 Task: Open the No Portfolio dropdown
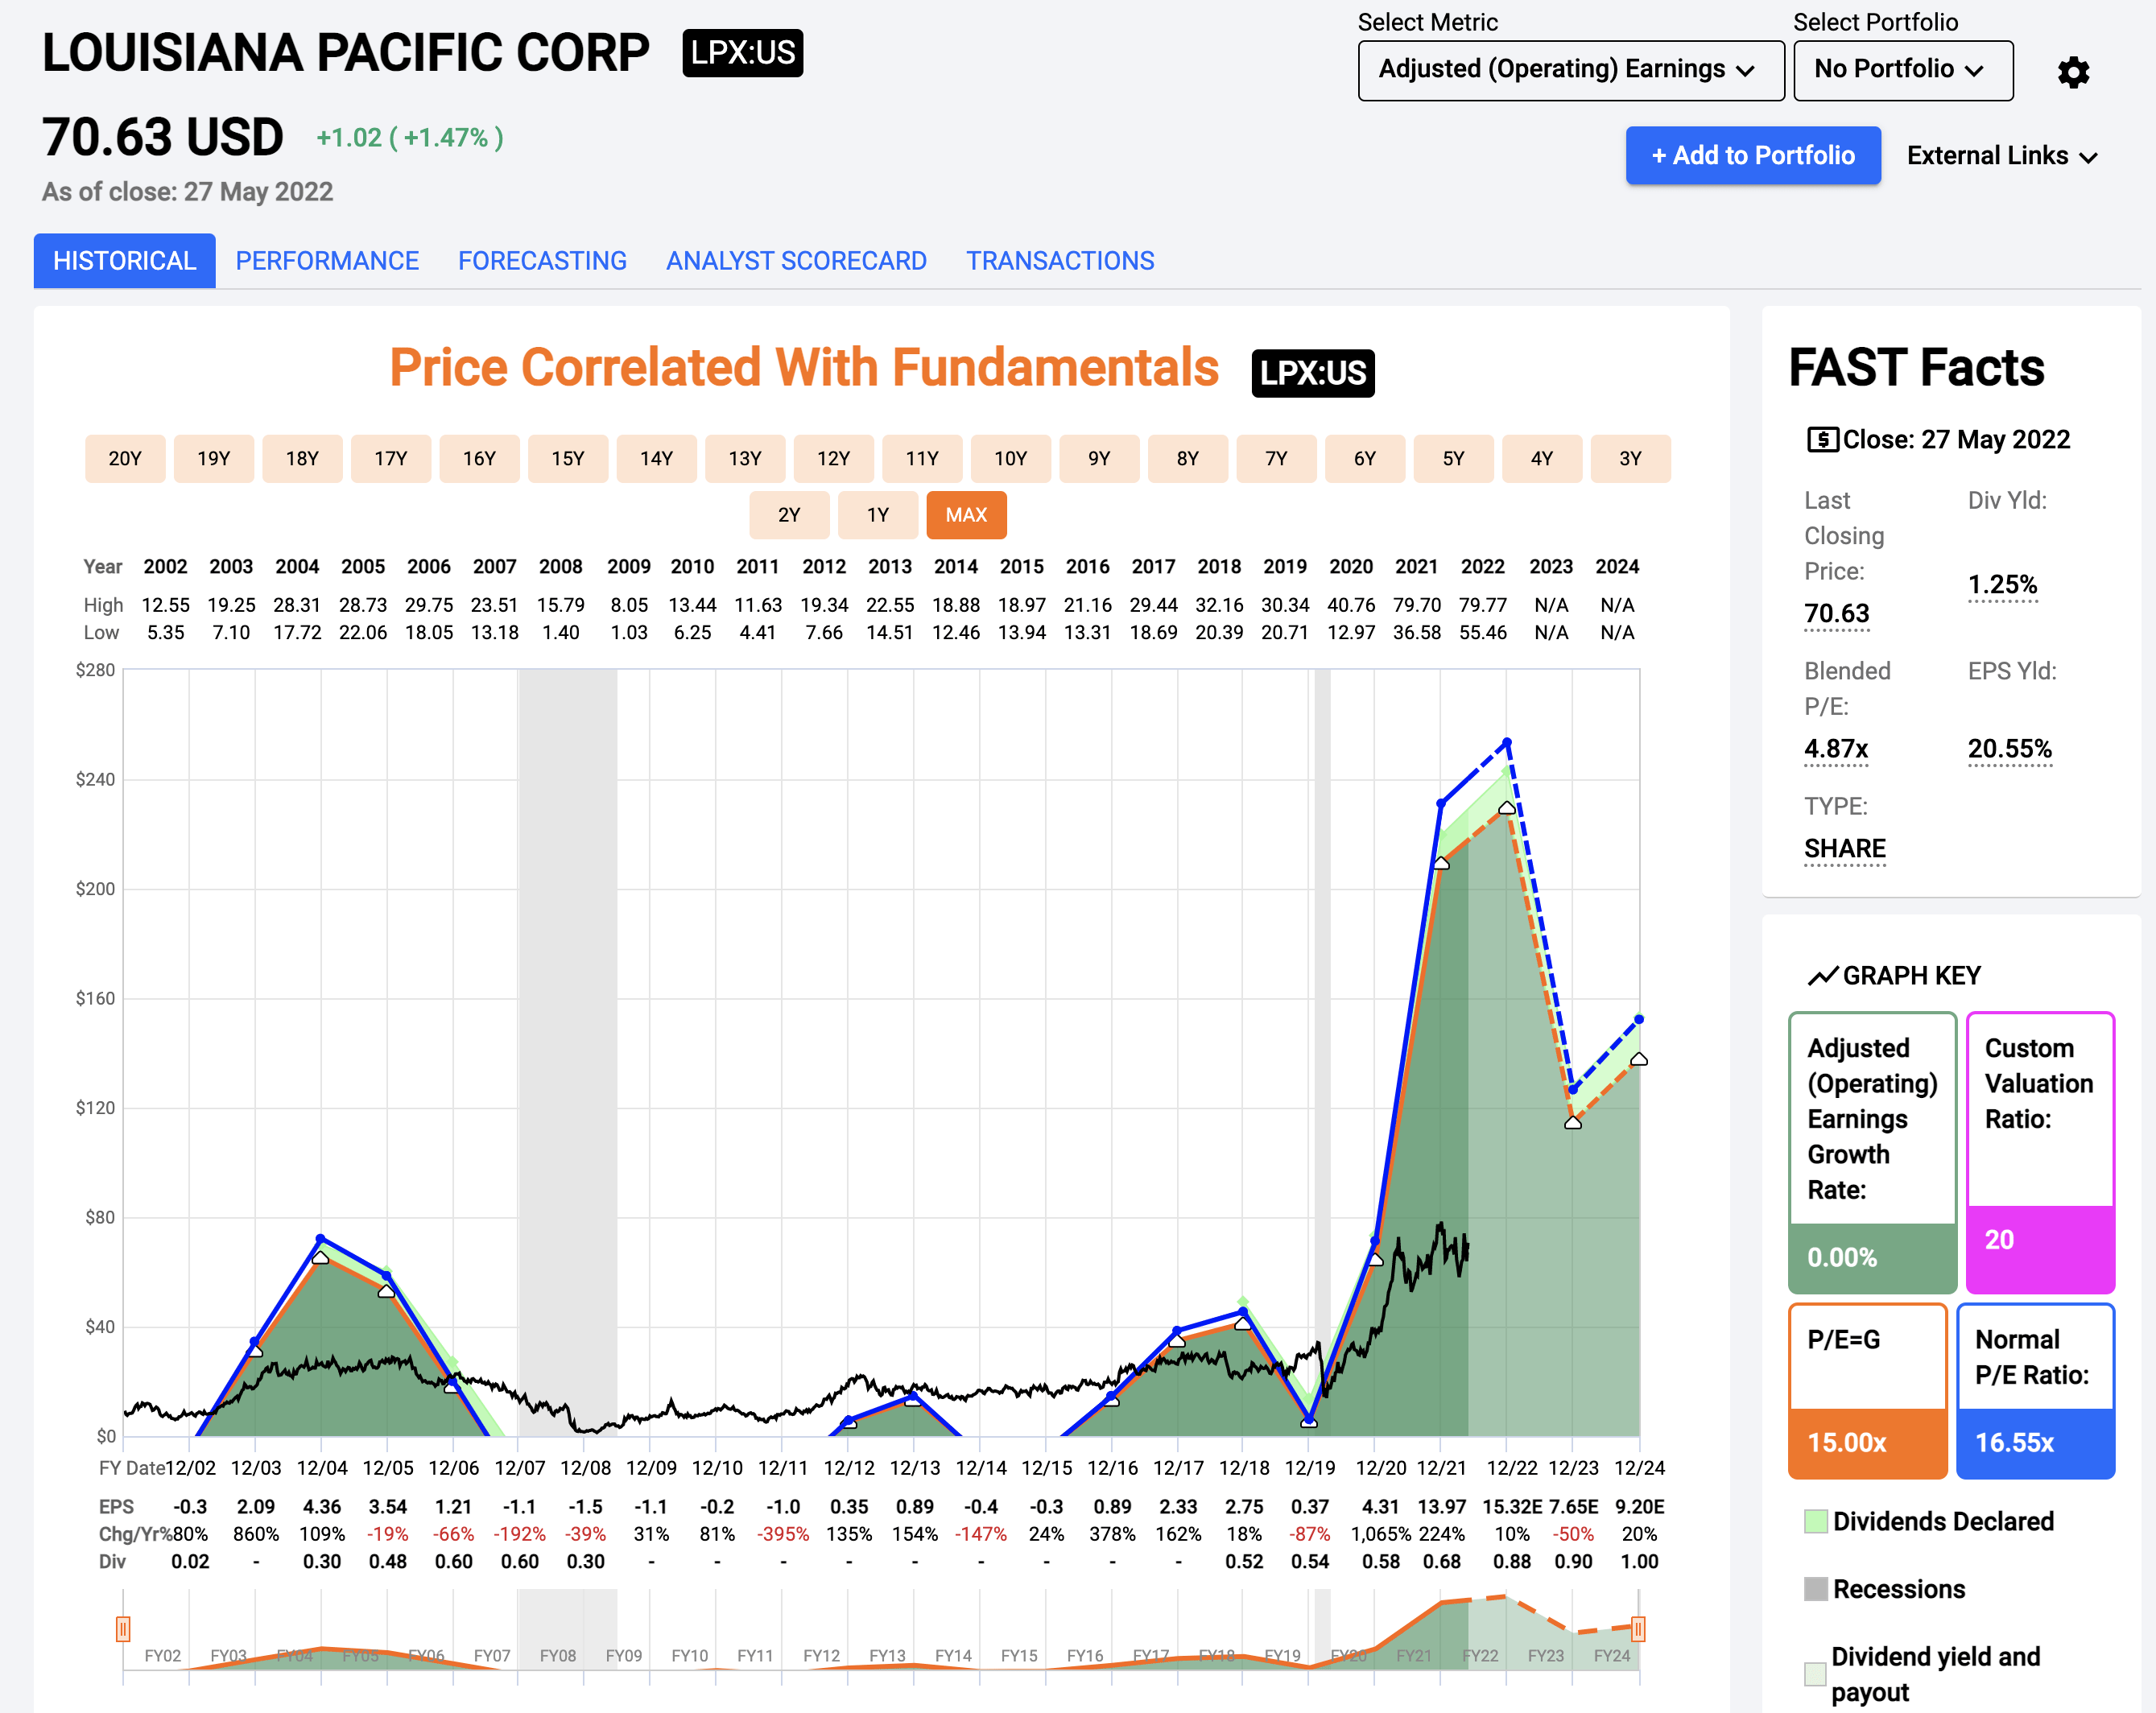1902,70
